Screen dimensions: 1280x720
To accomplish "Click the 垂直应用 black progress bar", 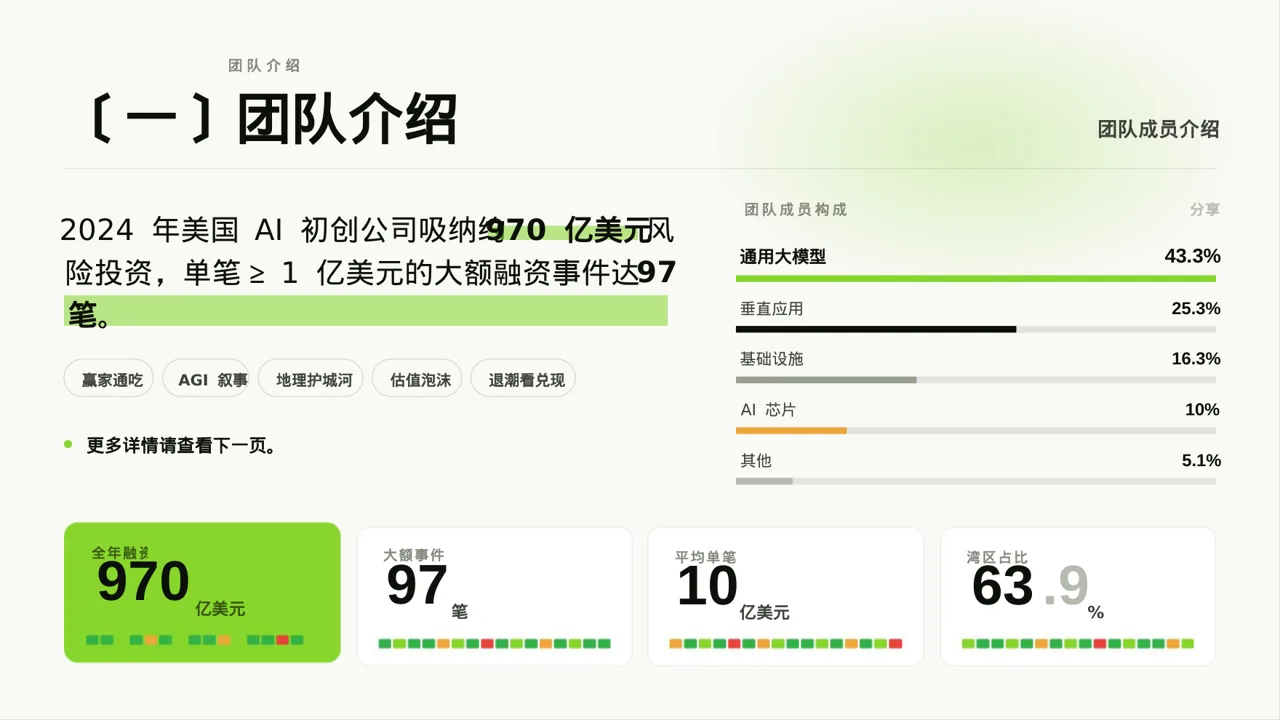I will (876, 329).
